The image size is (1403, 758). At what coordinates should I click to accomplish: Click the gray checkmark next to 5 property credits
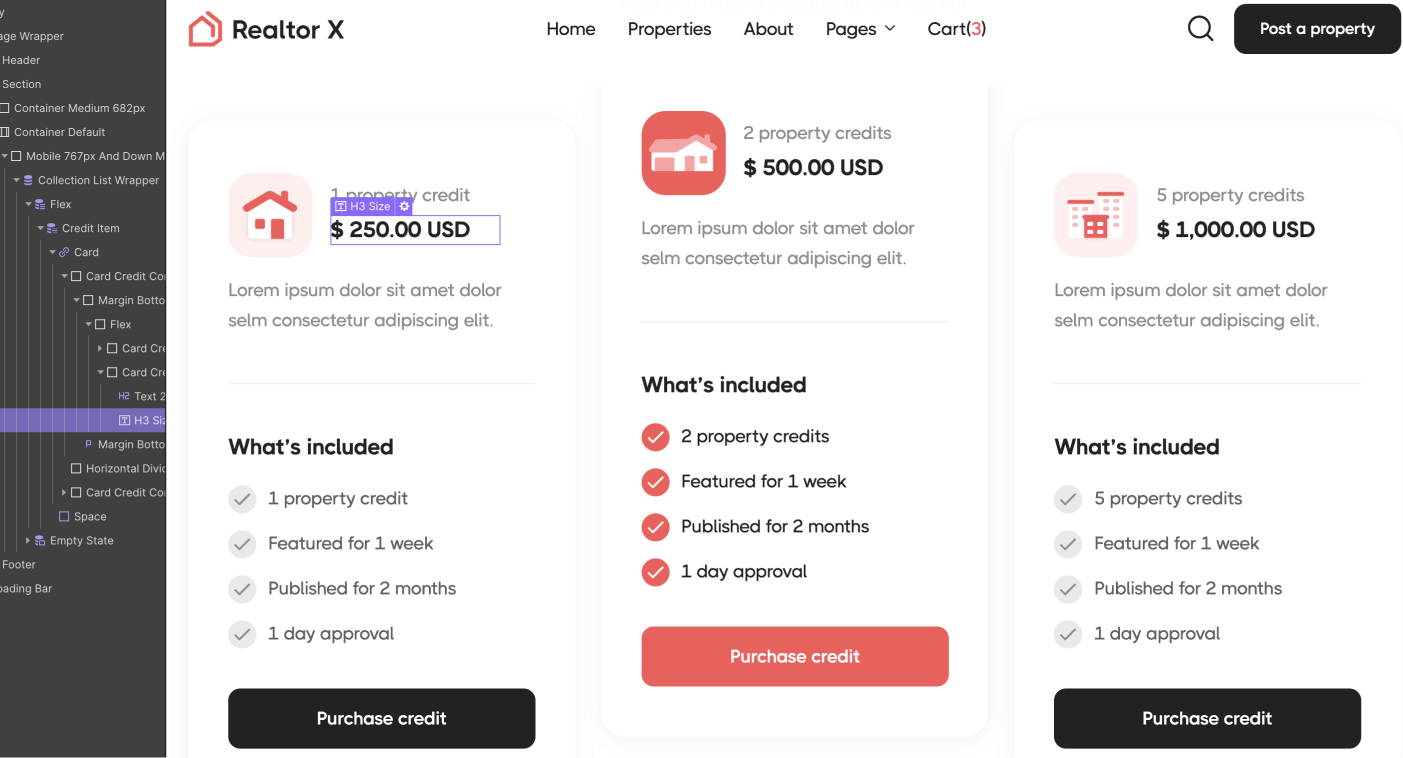pos(1067,498)
